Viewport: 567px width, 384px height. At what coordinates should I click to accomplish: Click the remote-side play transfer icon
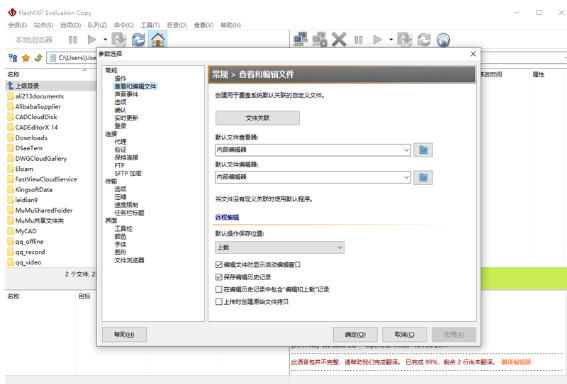pyautogui.click(x=377, y=39)
